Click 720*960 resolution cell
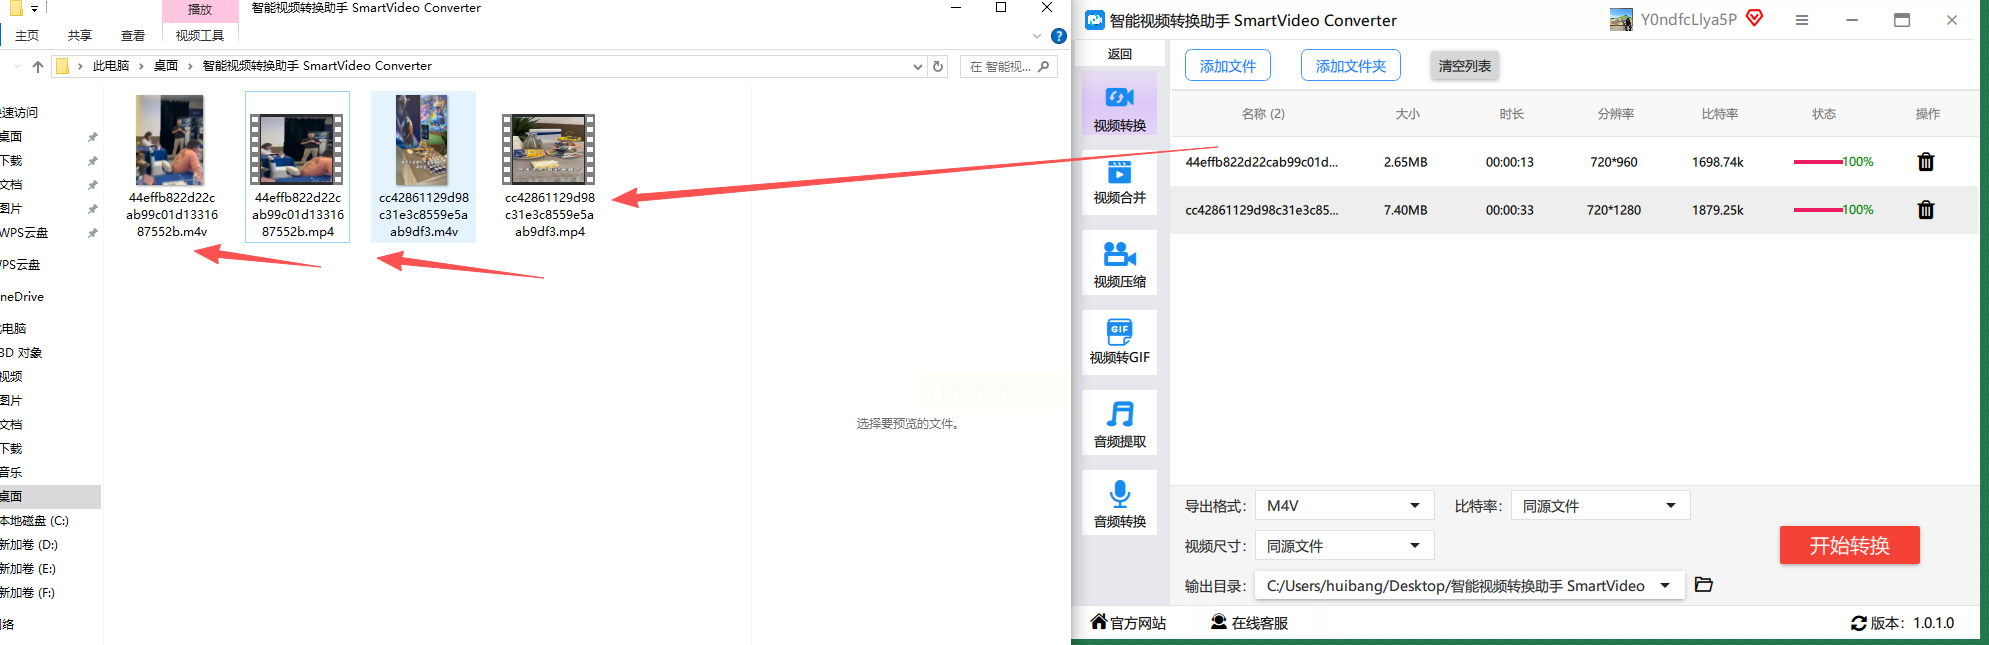1989x645 pixels. (1614, 162)
